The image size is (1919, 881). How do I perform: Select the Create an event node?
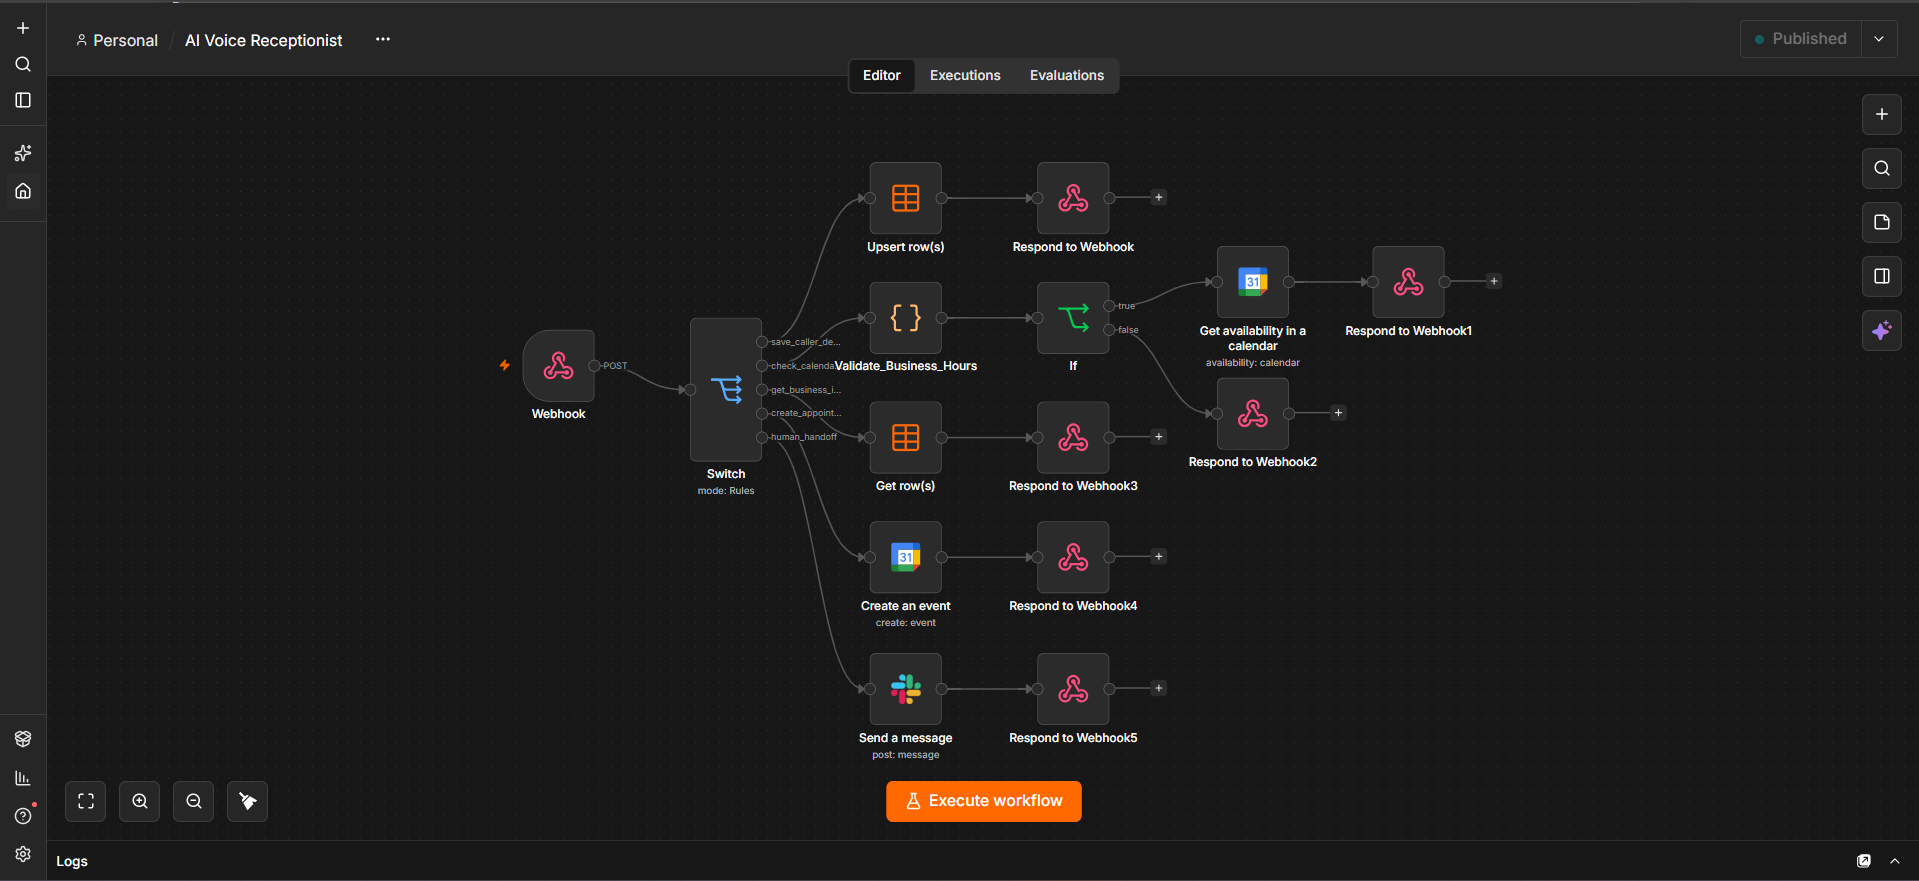pos(906,557)
